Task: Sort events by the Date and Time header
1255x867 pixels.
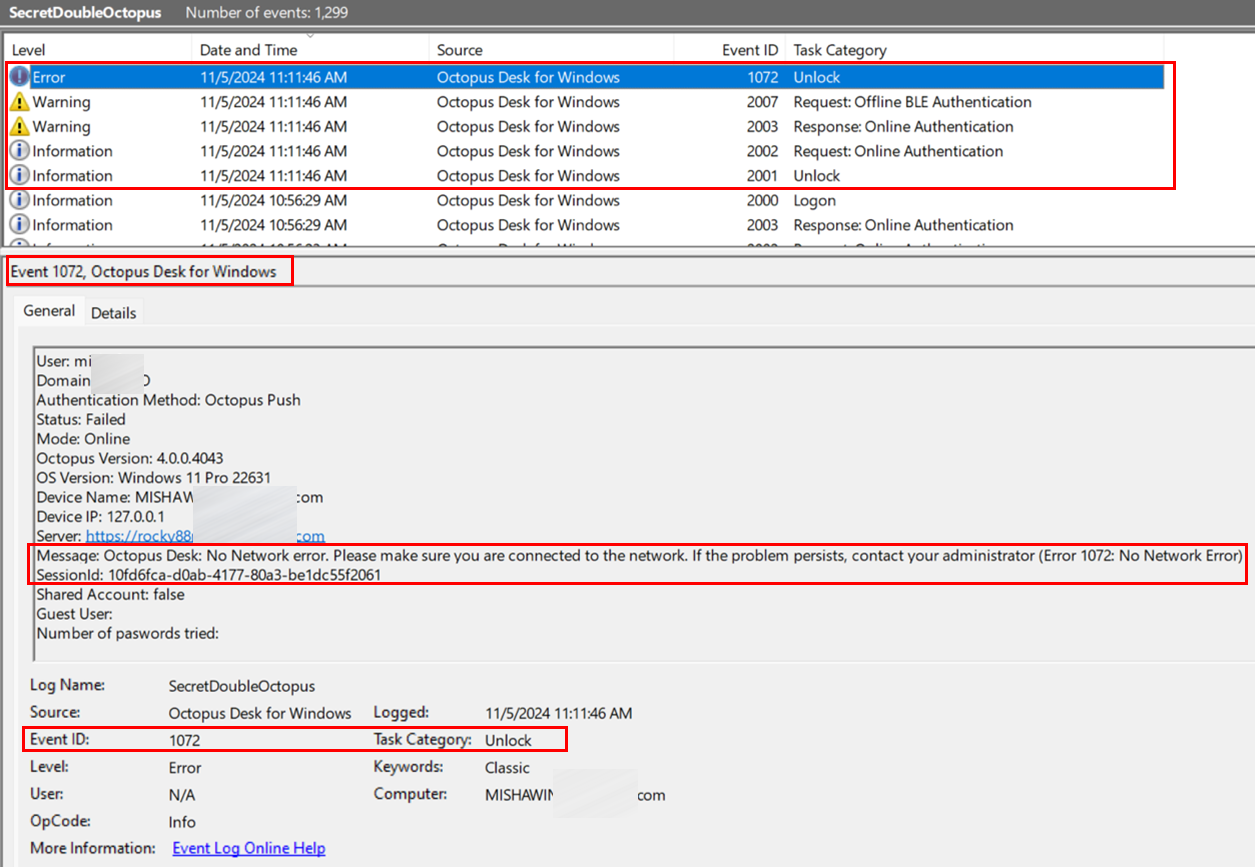Action: pos(311,50)
